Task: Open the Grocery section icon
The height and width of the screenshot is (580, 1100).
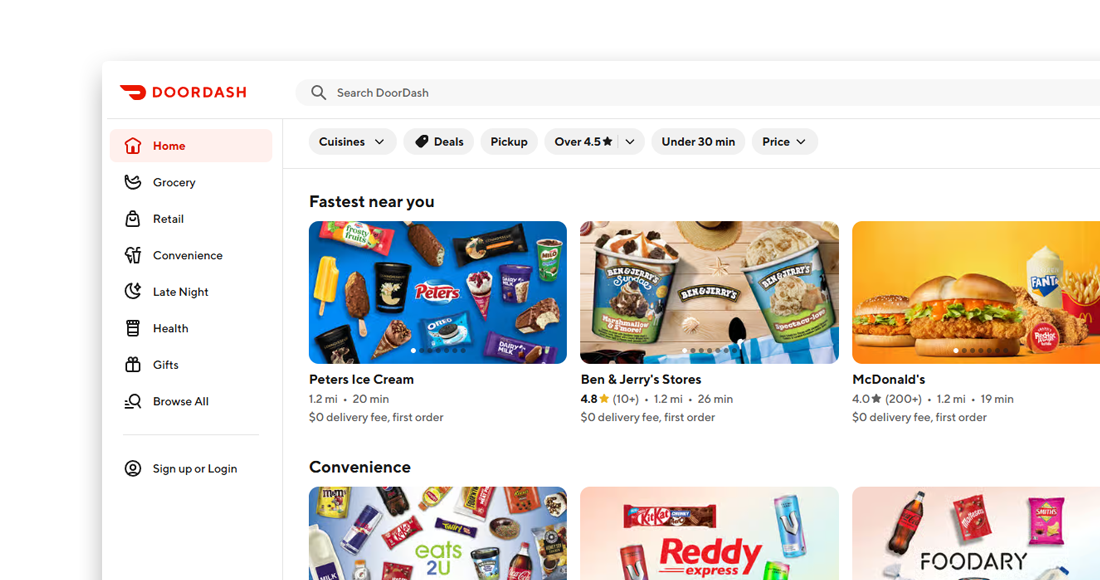Action: click(x=133, y=182)
